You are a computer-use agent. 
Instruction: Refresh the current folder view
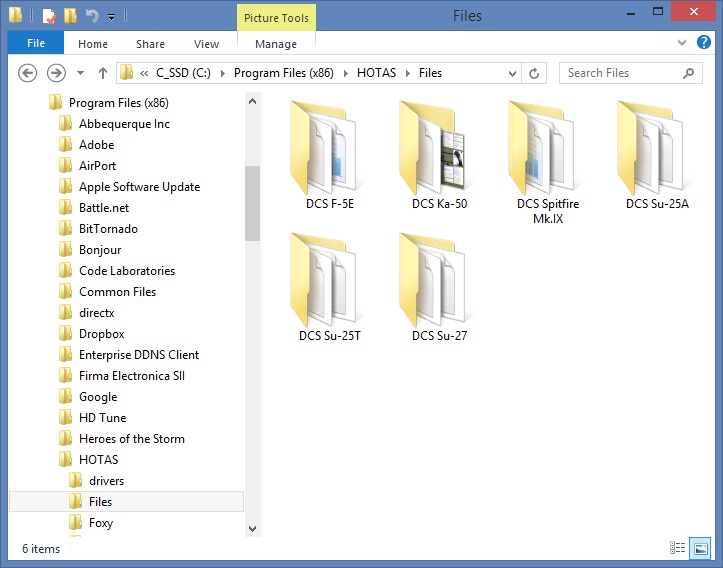click(x=535, y=73)
